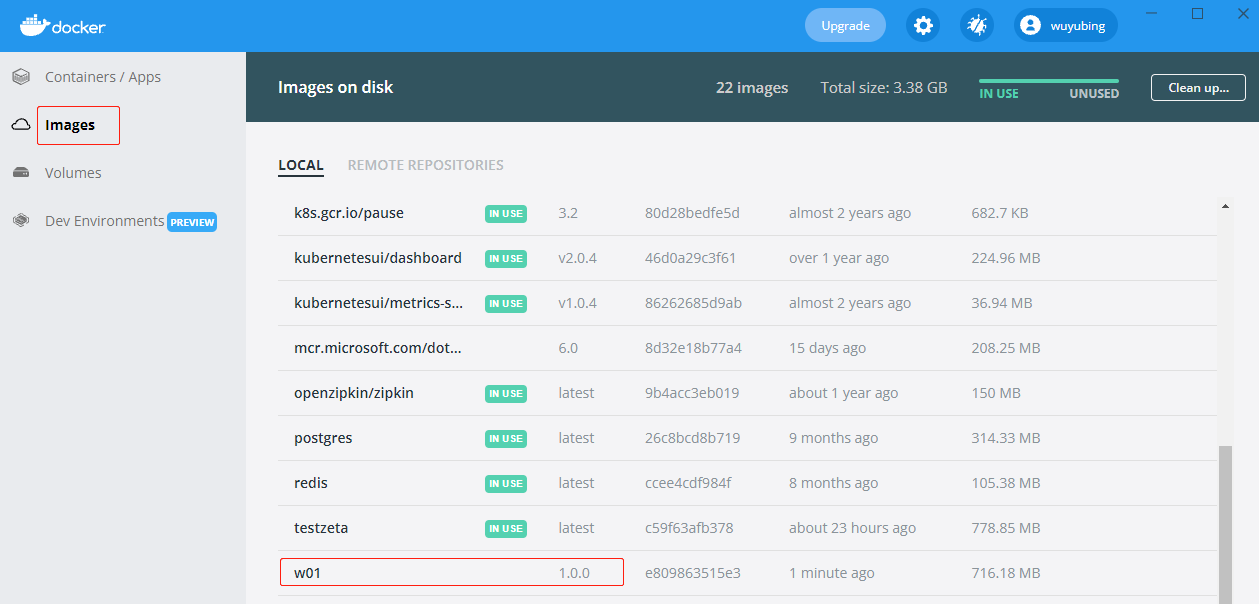Select the openzipkin/zipkin image
1259x604 pixels.
point(748,393)
